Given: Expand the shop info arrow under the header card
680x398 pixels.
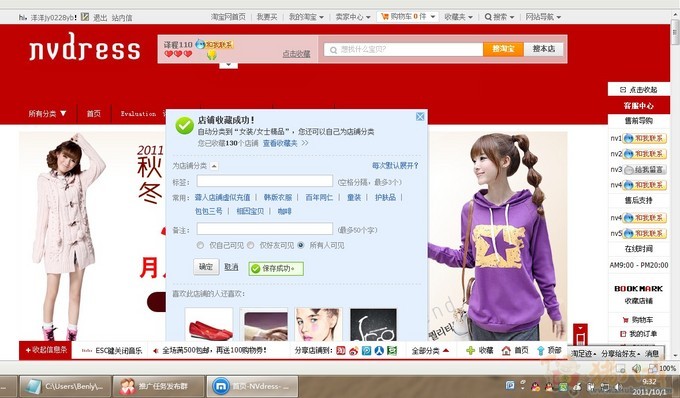Looking at the screenshot, I should [229, 65].
